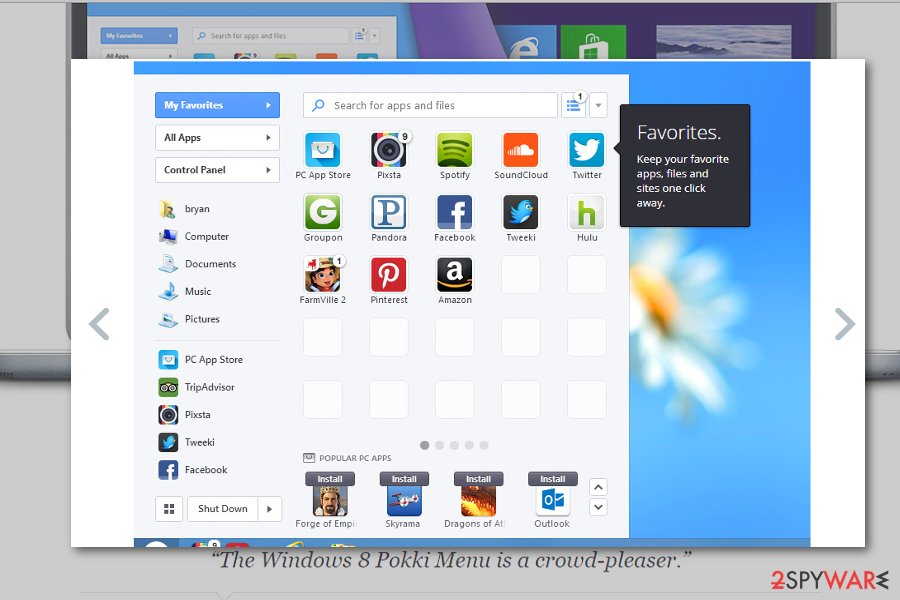Expand the My Favorites menu
This screenshot has height=600, width=900.
(217, 105)
